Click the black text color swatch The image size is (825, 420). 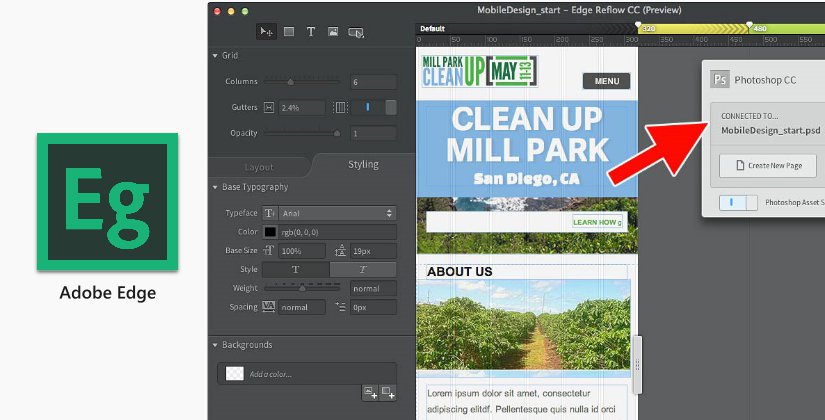[270, 232]
